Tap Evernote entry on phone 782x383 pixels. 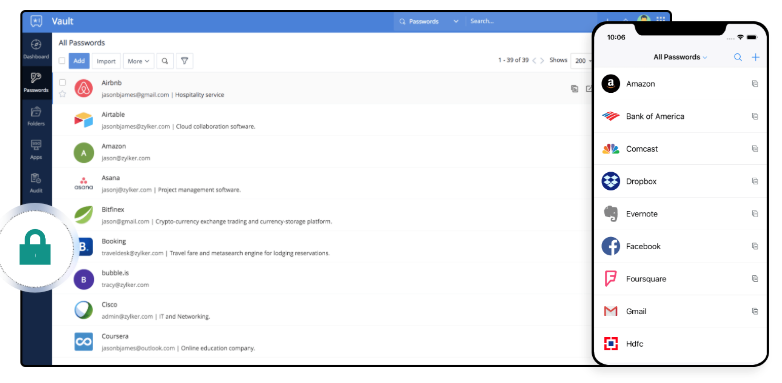pos(681,213)
